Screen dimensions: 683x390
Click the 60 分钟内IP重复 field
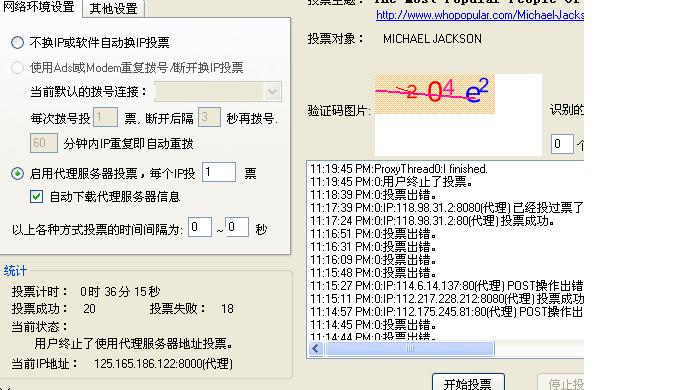tap(44, 143)
